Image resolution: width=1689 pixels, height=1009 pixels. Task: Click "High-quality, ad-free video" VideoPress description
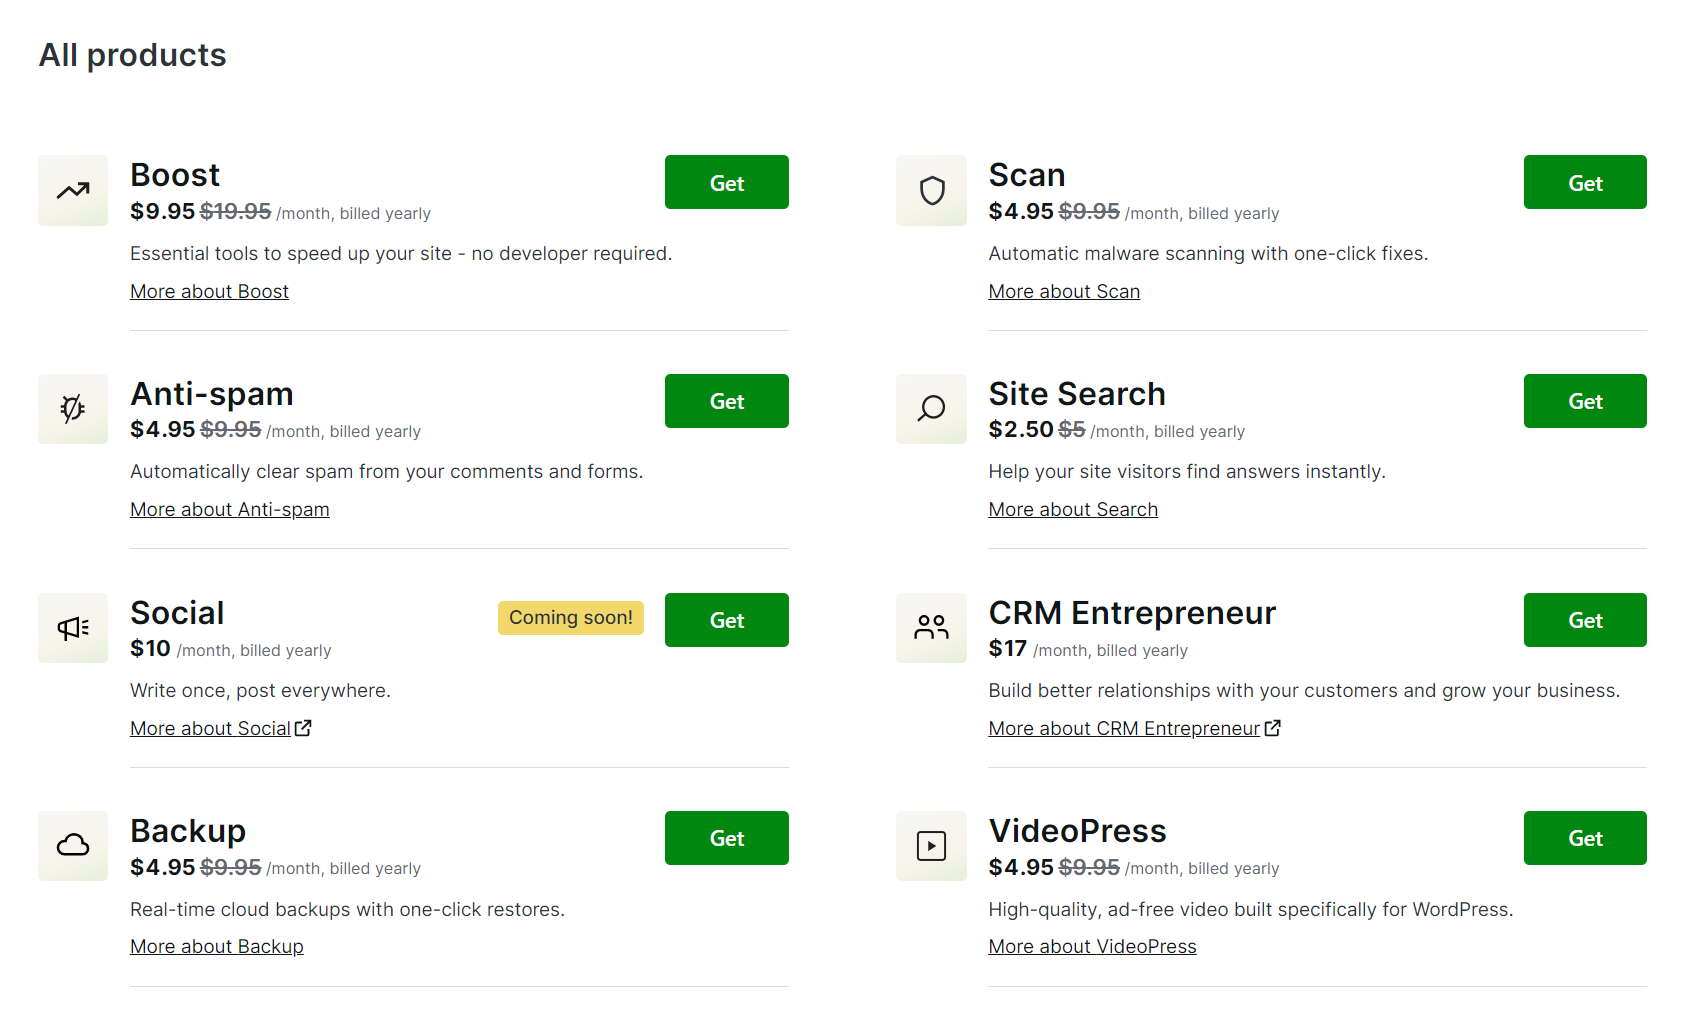pyautogui.click(x=1250, y=910)
